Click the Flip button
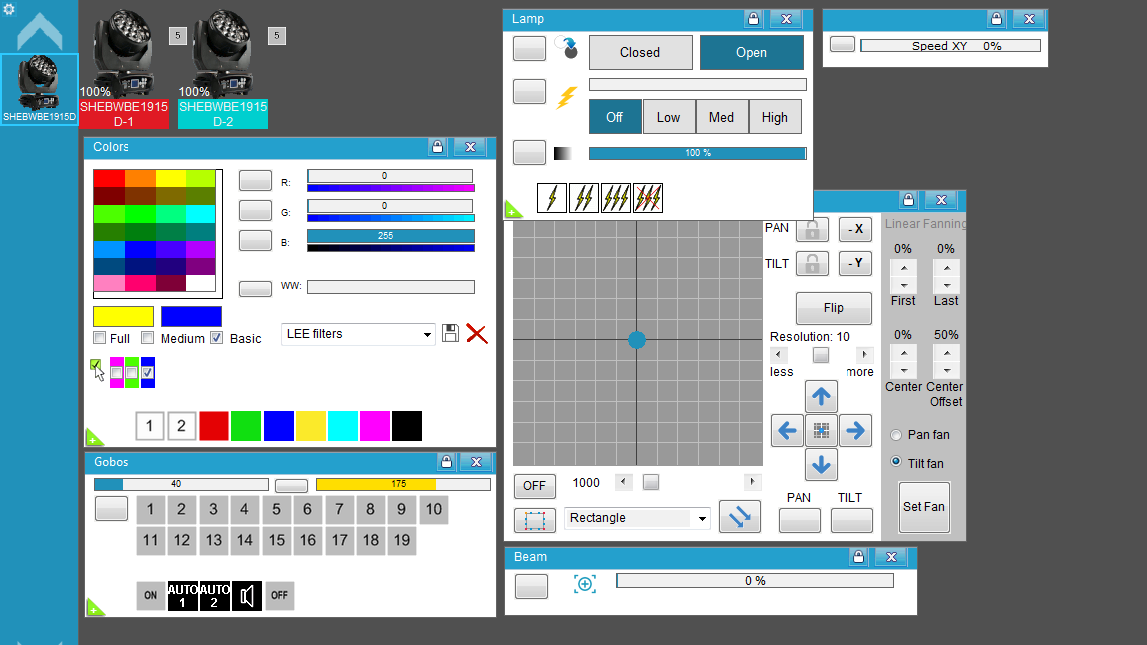The image size is (1147, 645). coord(833,308)
